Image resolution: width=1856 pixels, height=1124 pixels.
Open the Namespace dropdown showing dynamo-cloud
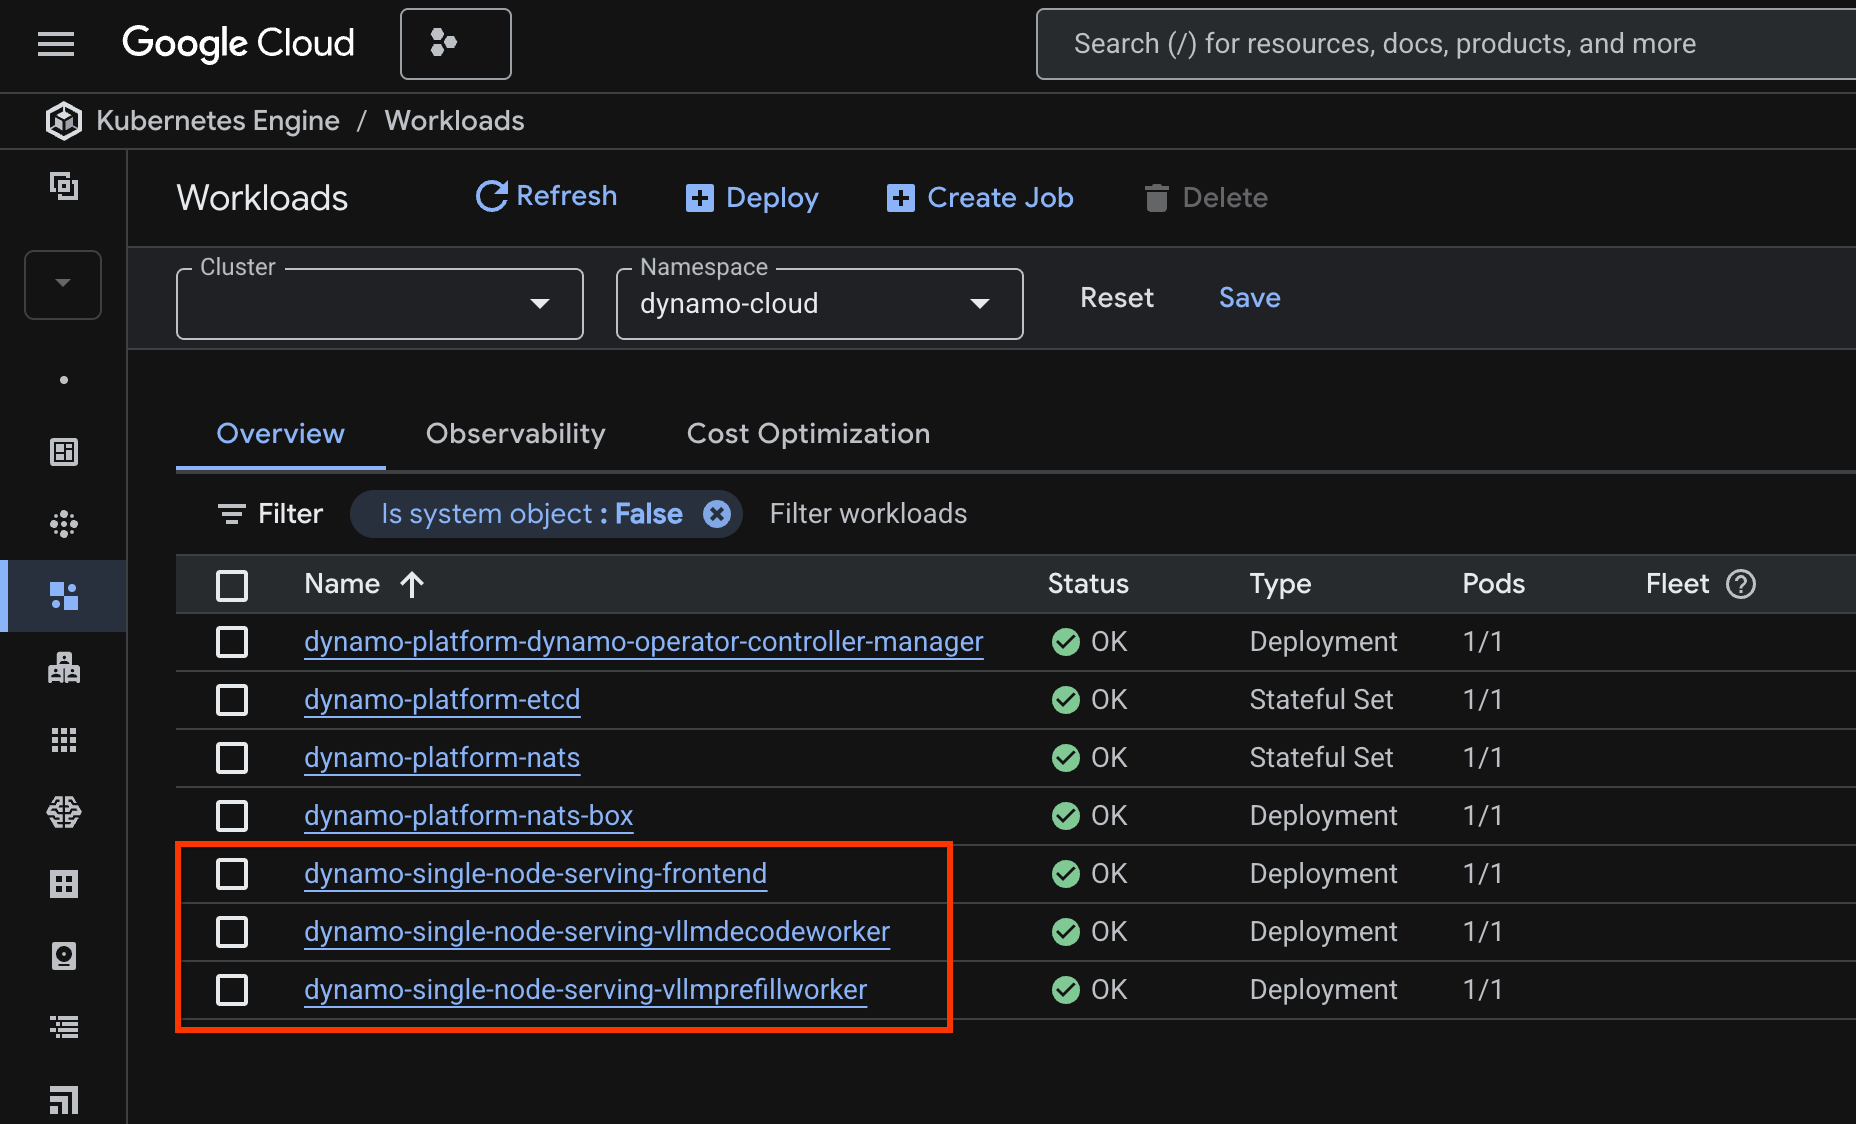(819, 304)
